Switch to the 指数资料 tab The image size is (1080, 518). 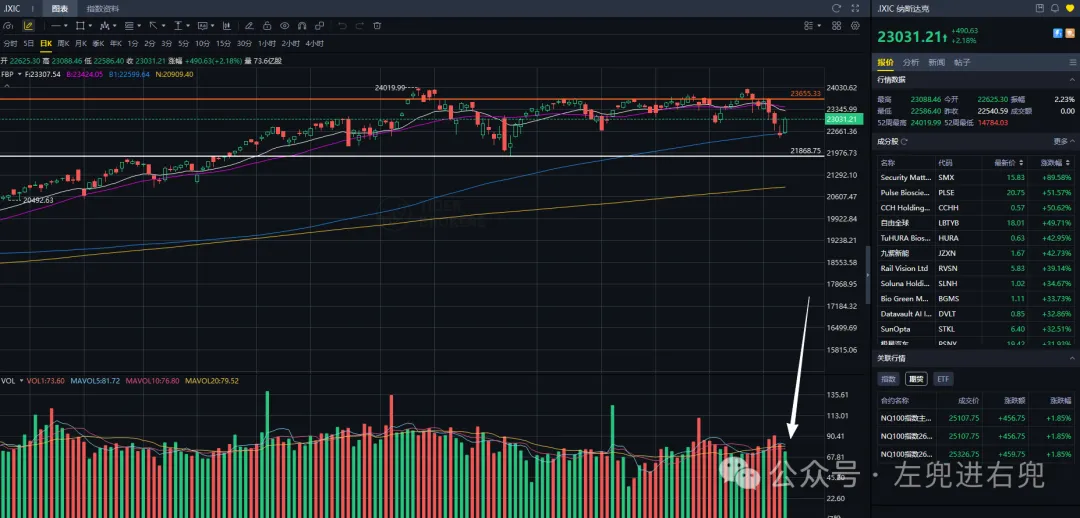[x=103, y=8]
